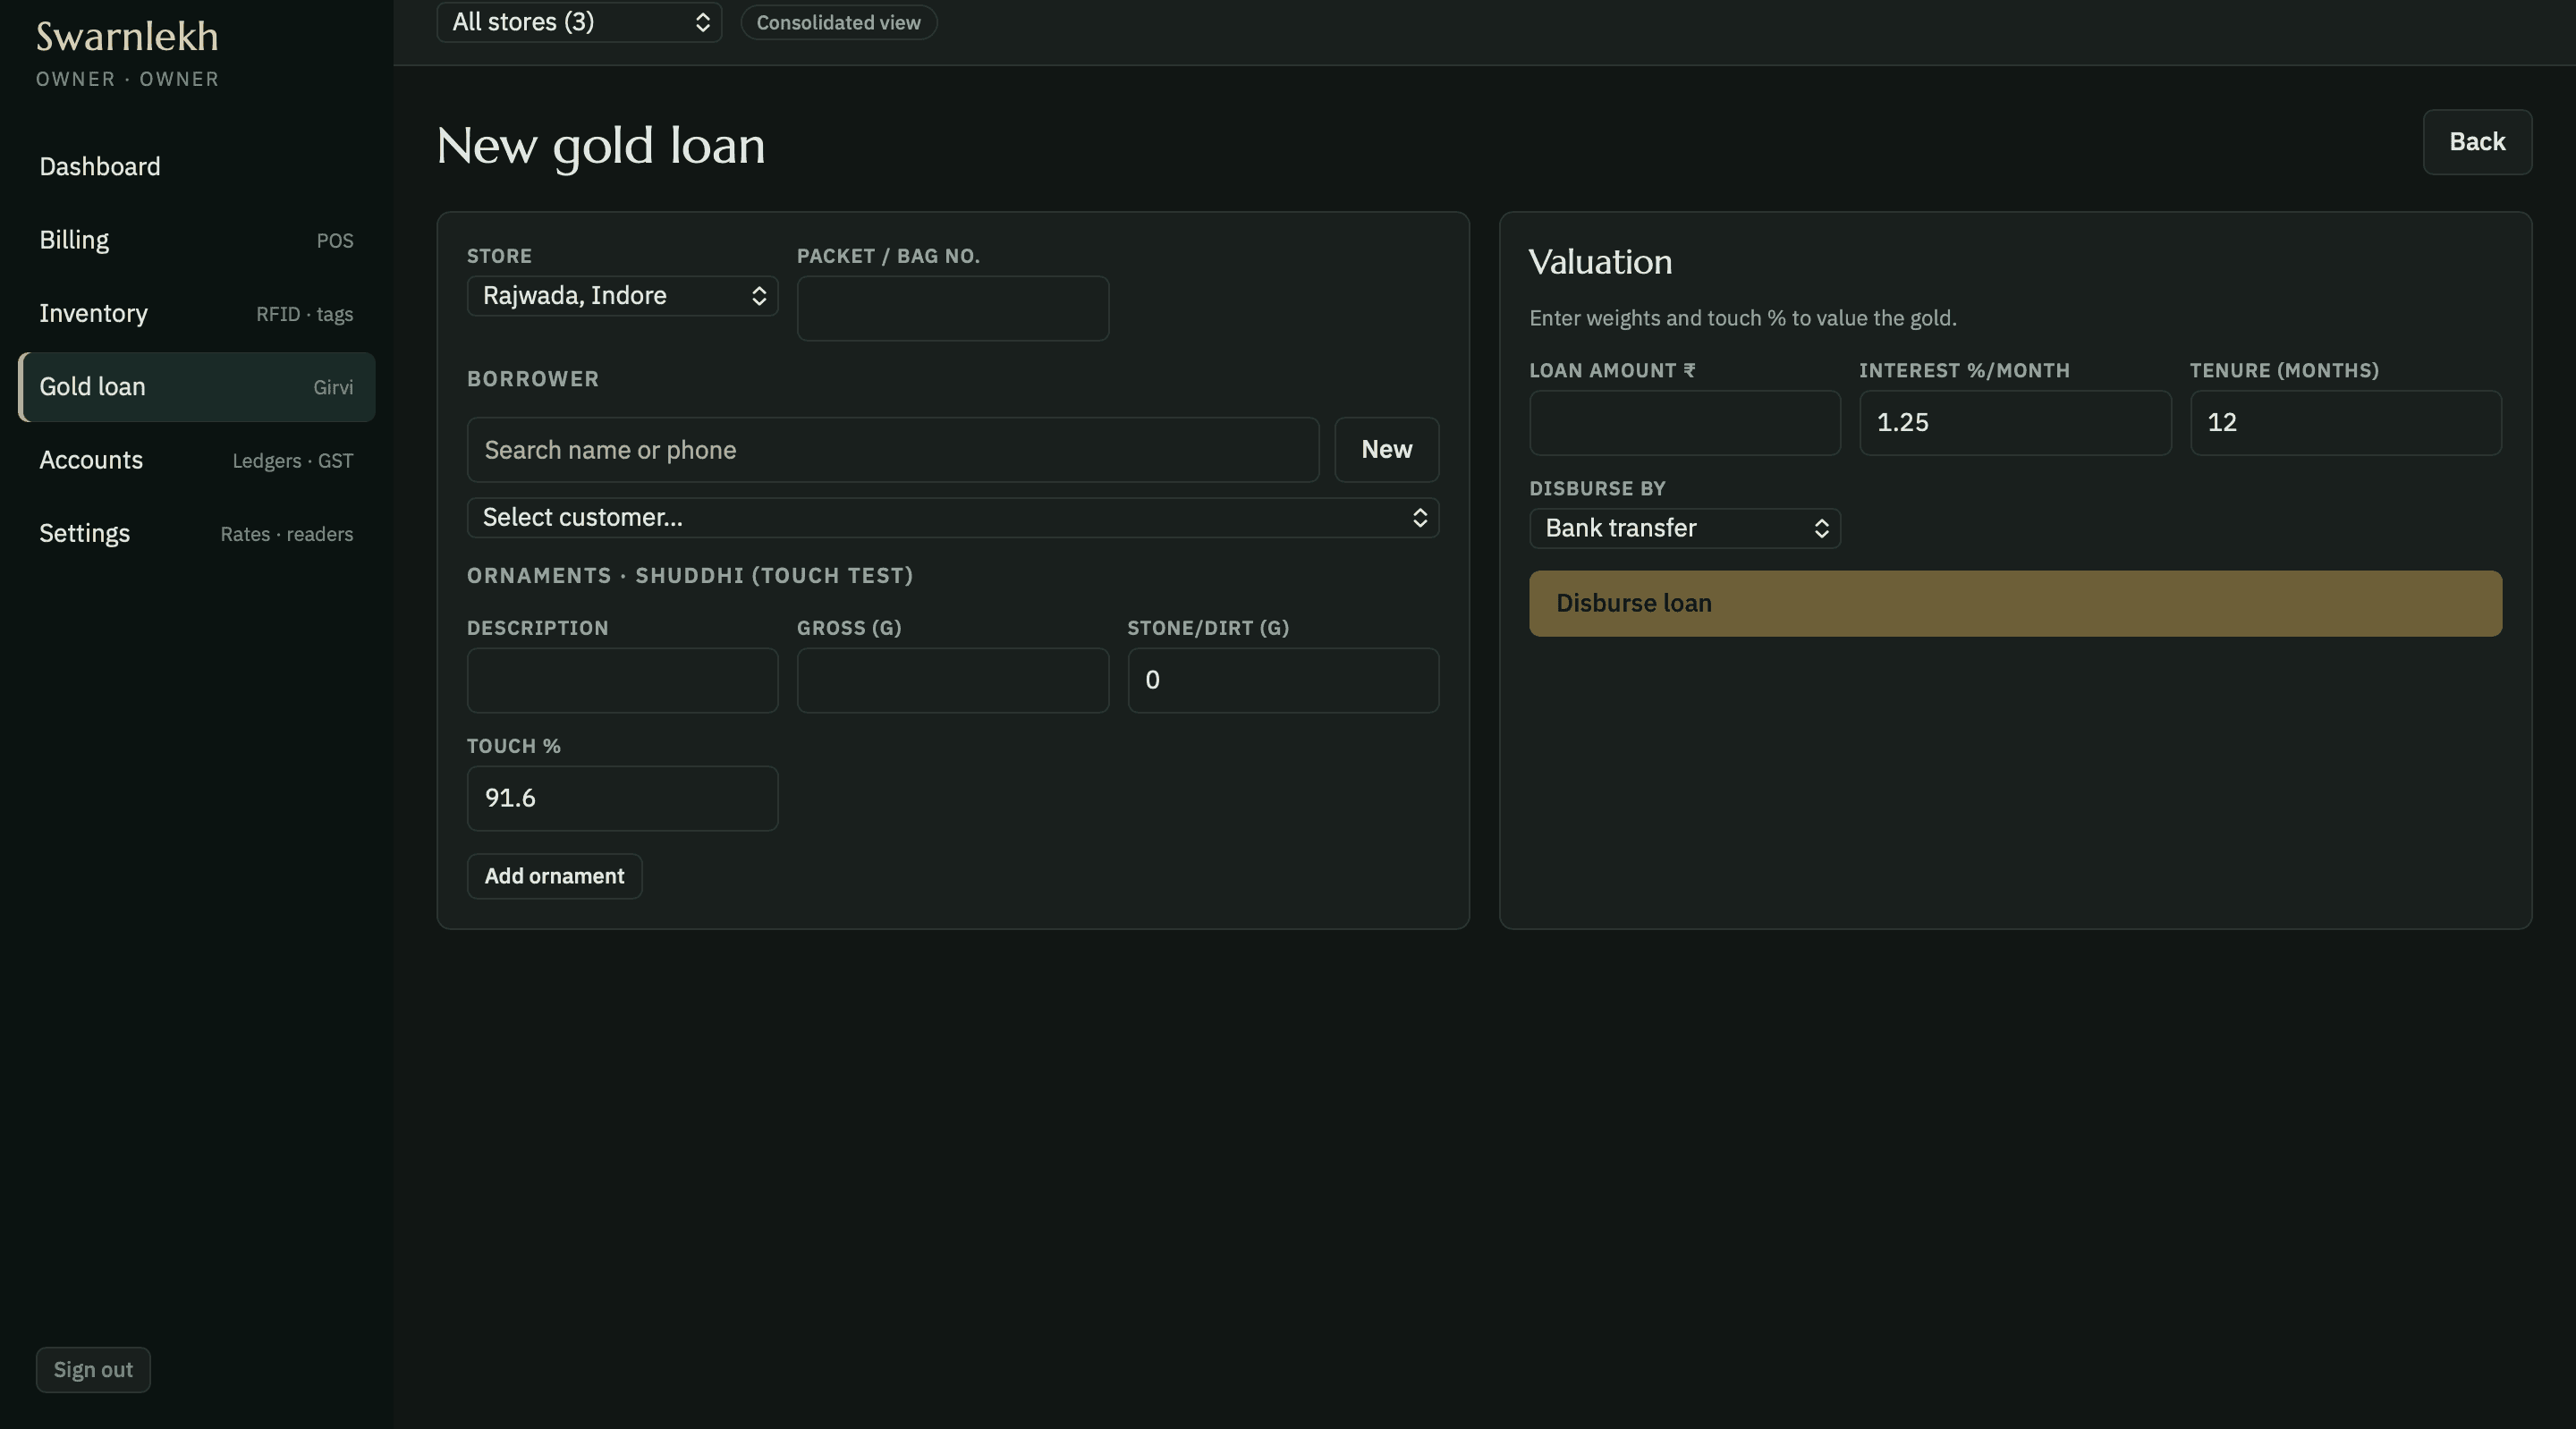Click the Sign out button
Viewport: 2576px width, 1429px height.
93,1370
